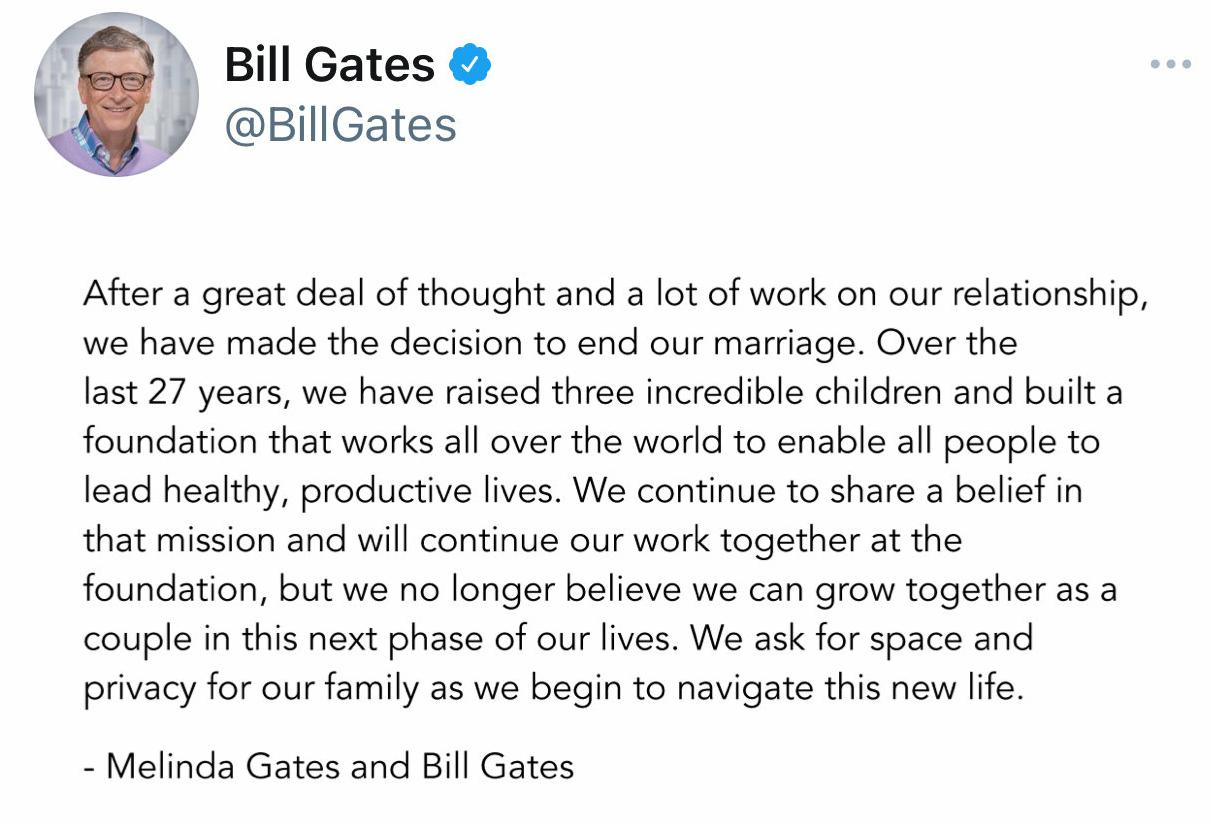This screenshot has width=1212, height=824.
Task: Open the three-dot more options menu
Action: [1170, 65]
